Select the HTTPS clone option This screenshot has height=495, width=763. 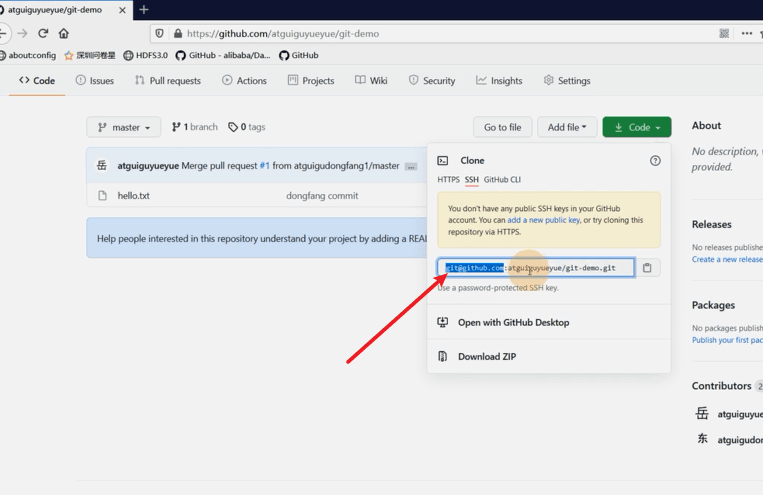[x=448, y=180]
